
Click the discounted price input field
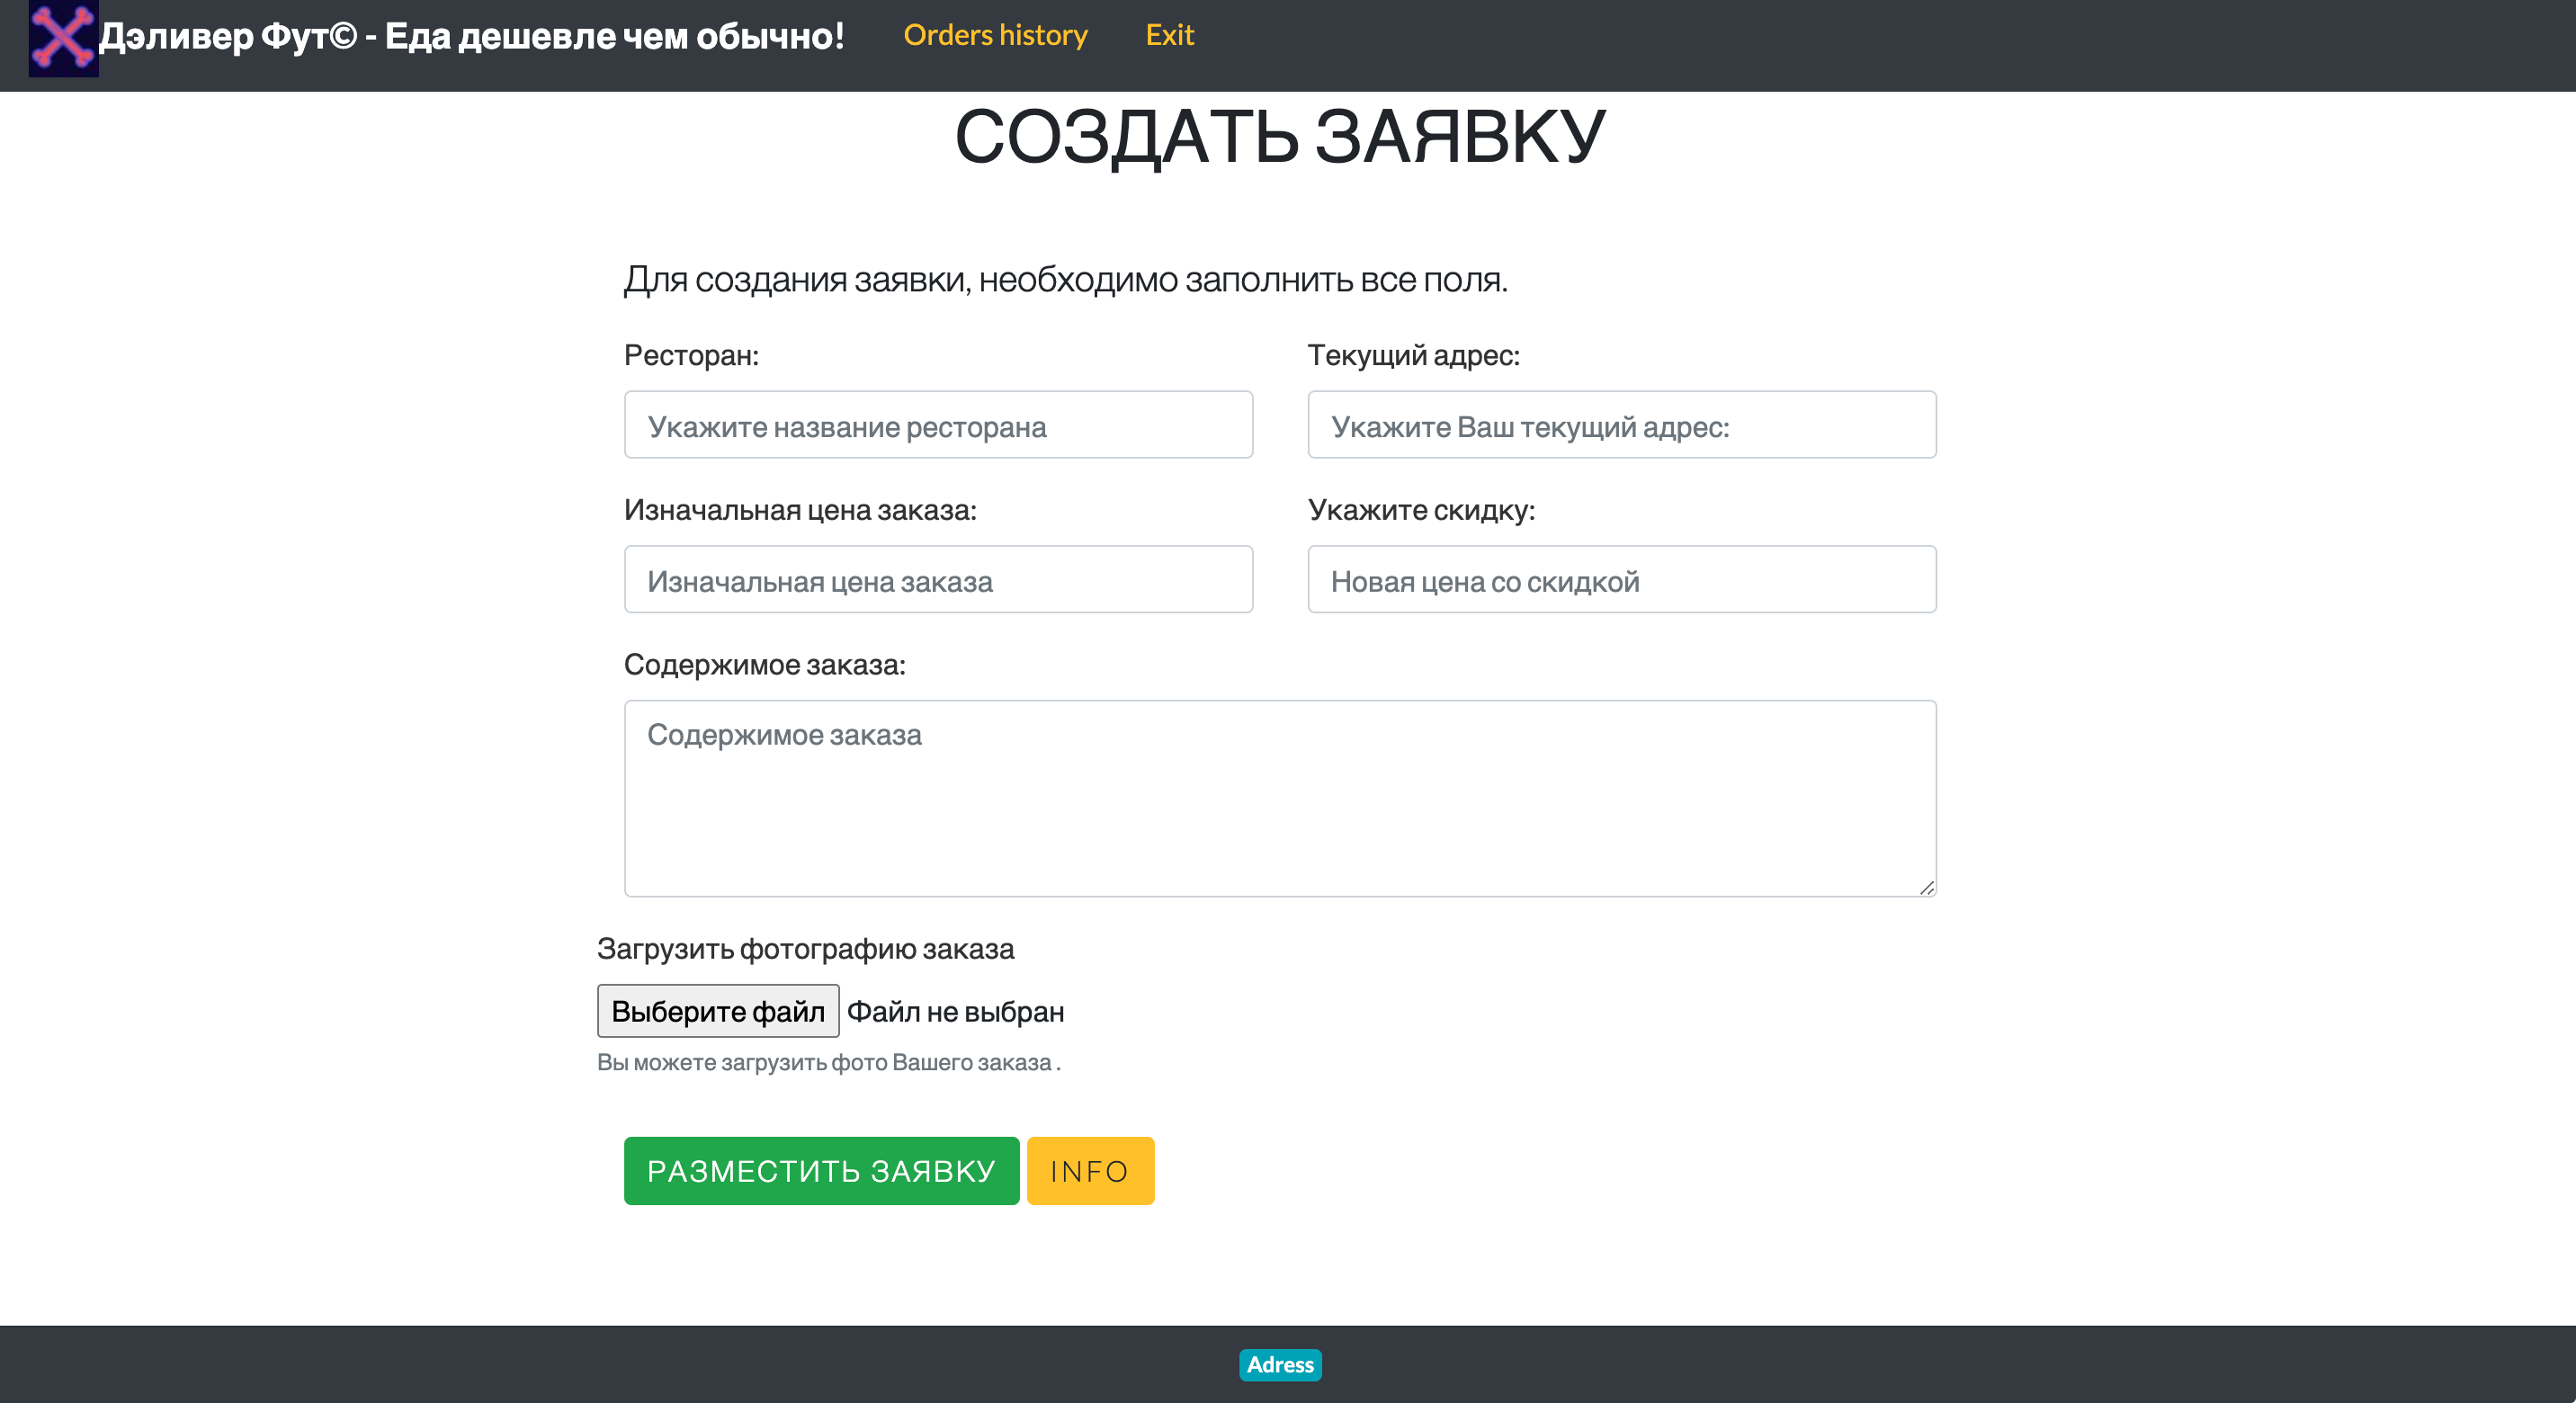pyautogui.click(x=1621, y=580)
